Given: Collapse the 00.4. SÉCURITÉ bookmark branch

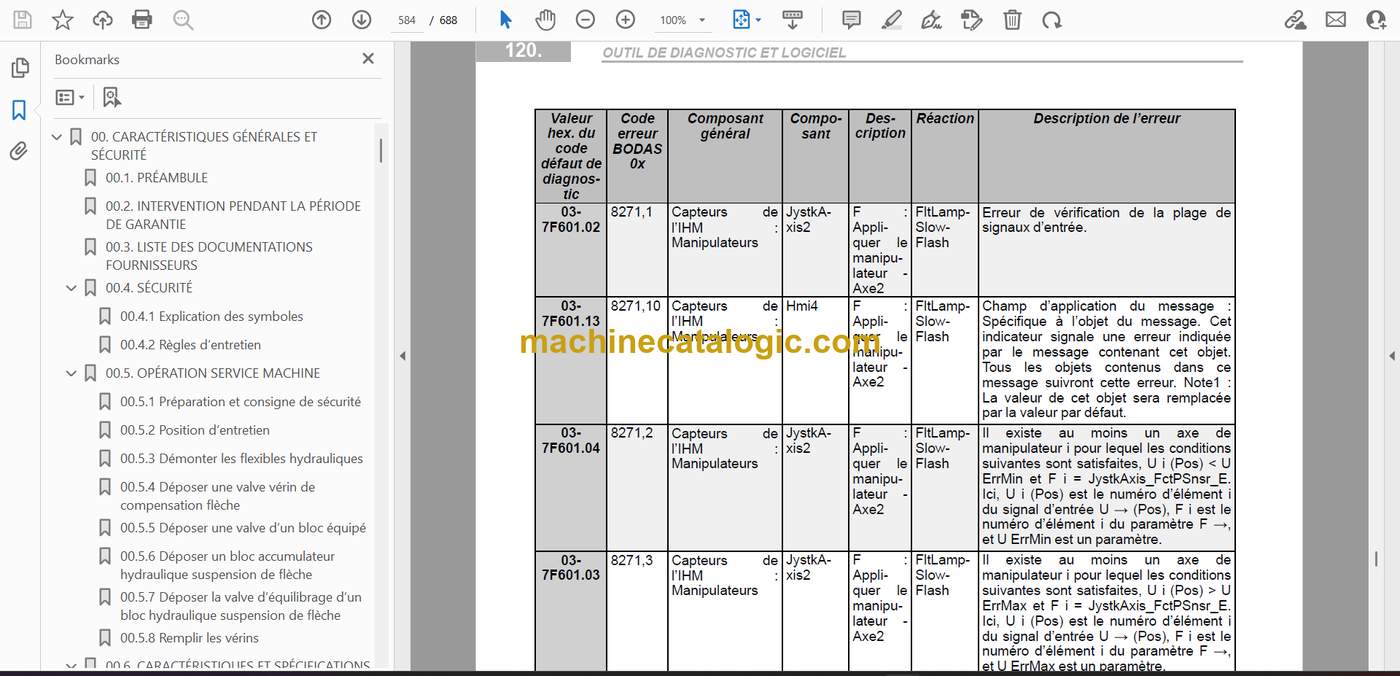Looking at the screenshot, I should 71,288.
